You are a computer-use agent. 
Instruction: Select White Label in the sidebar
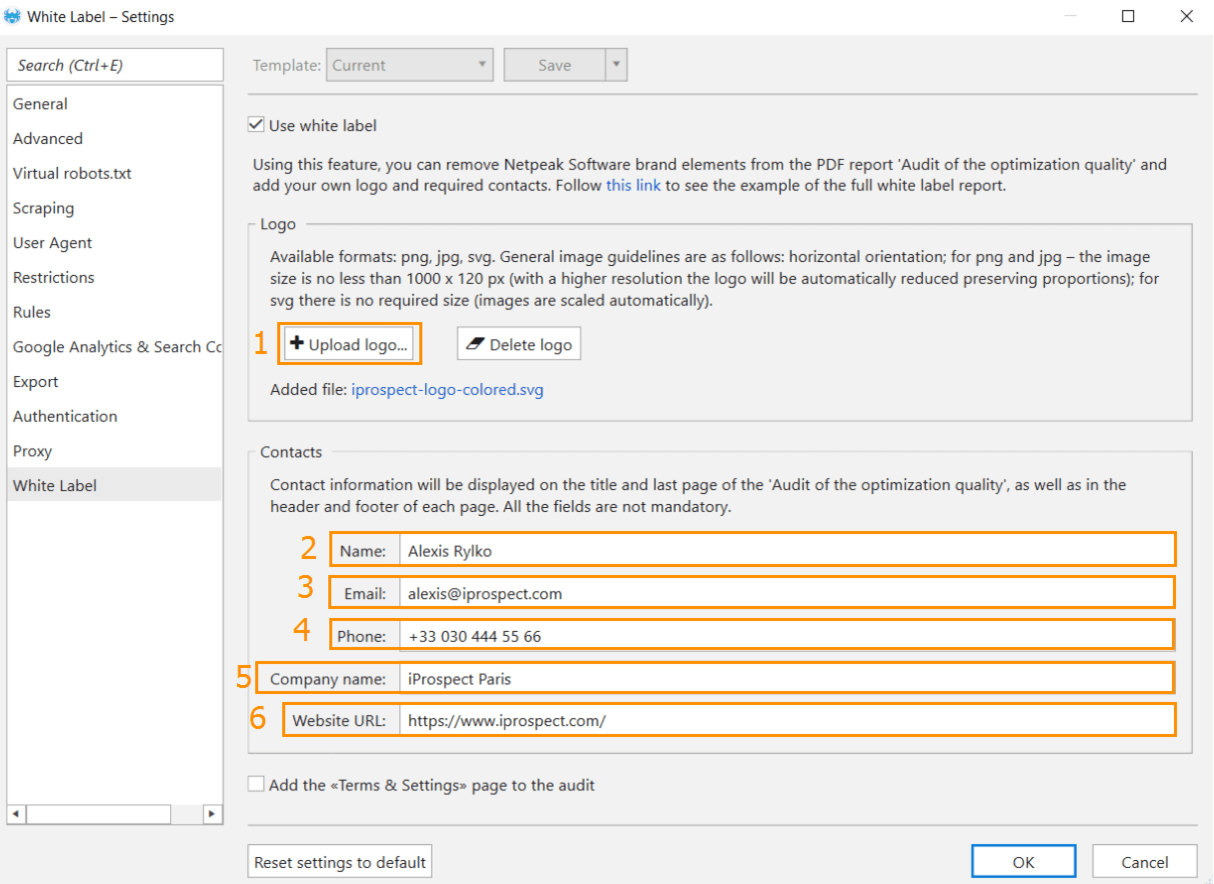pyautogui.click(x=115, y=485)
